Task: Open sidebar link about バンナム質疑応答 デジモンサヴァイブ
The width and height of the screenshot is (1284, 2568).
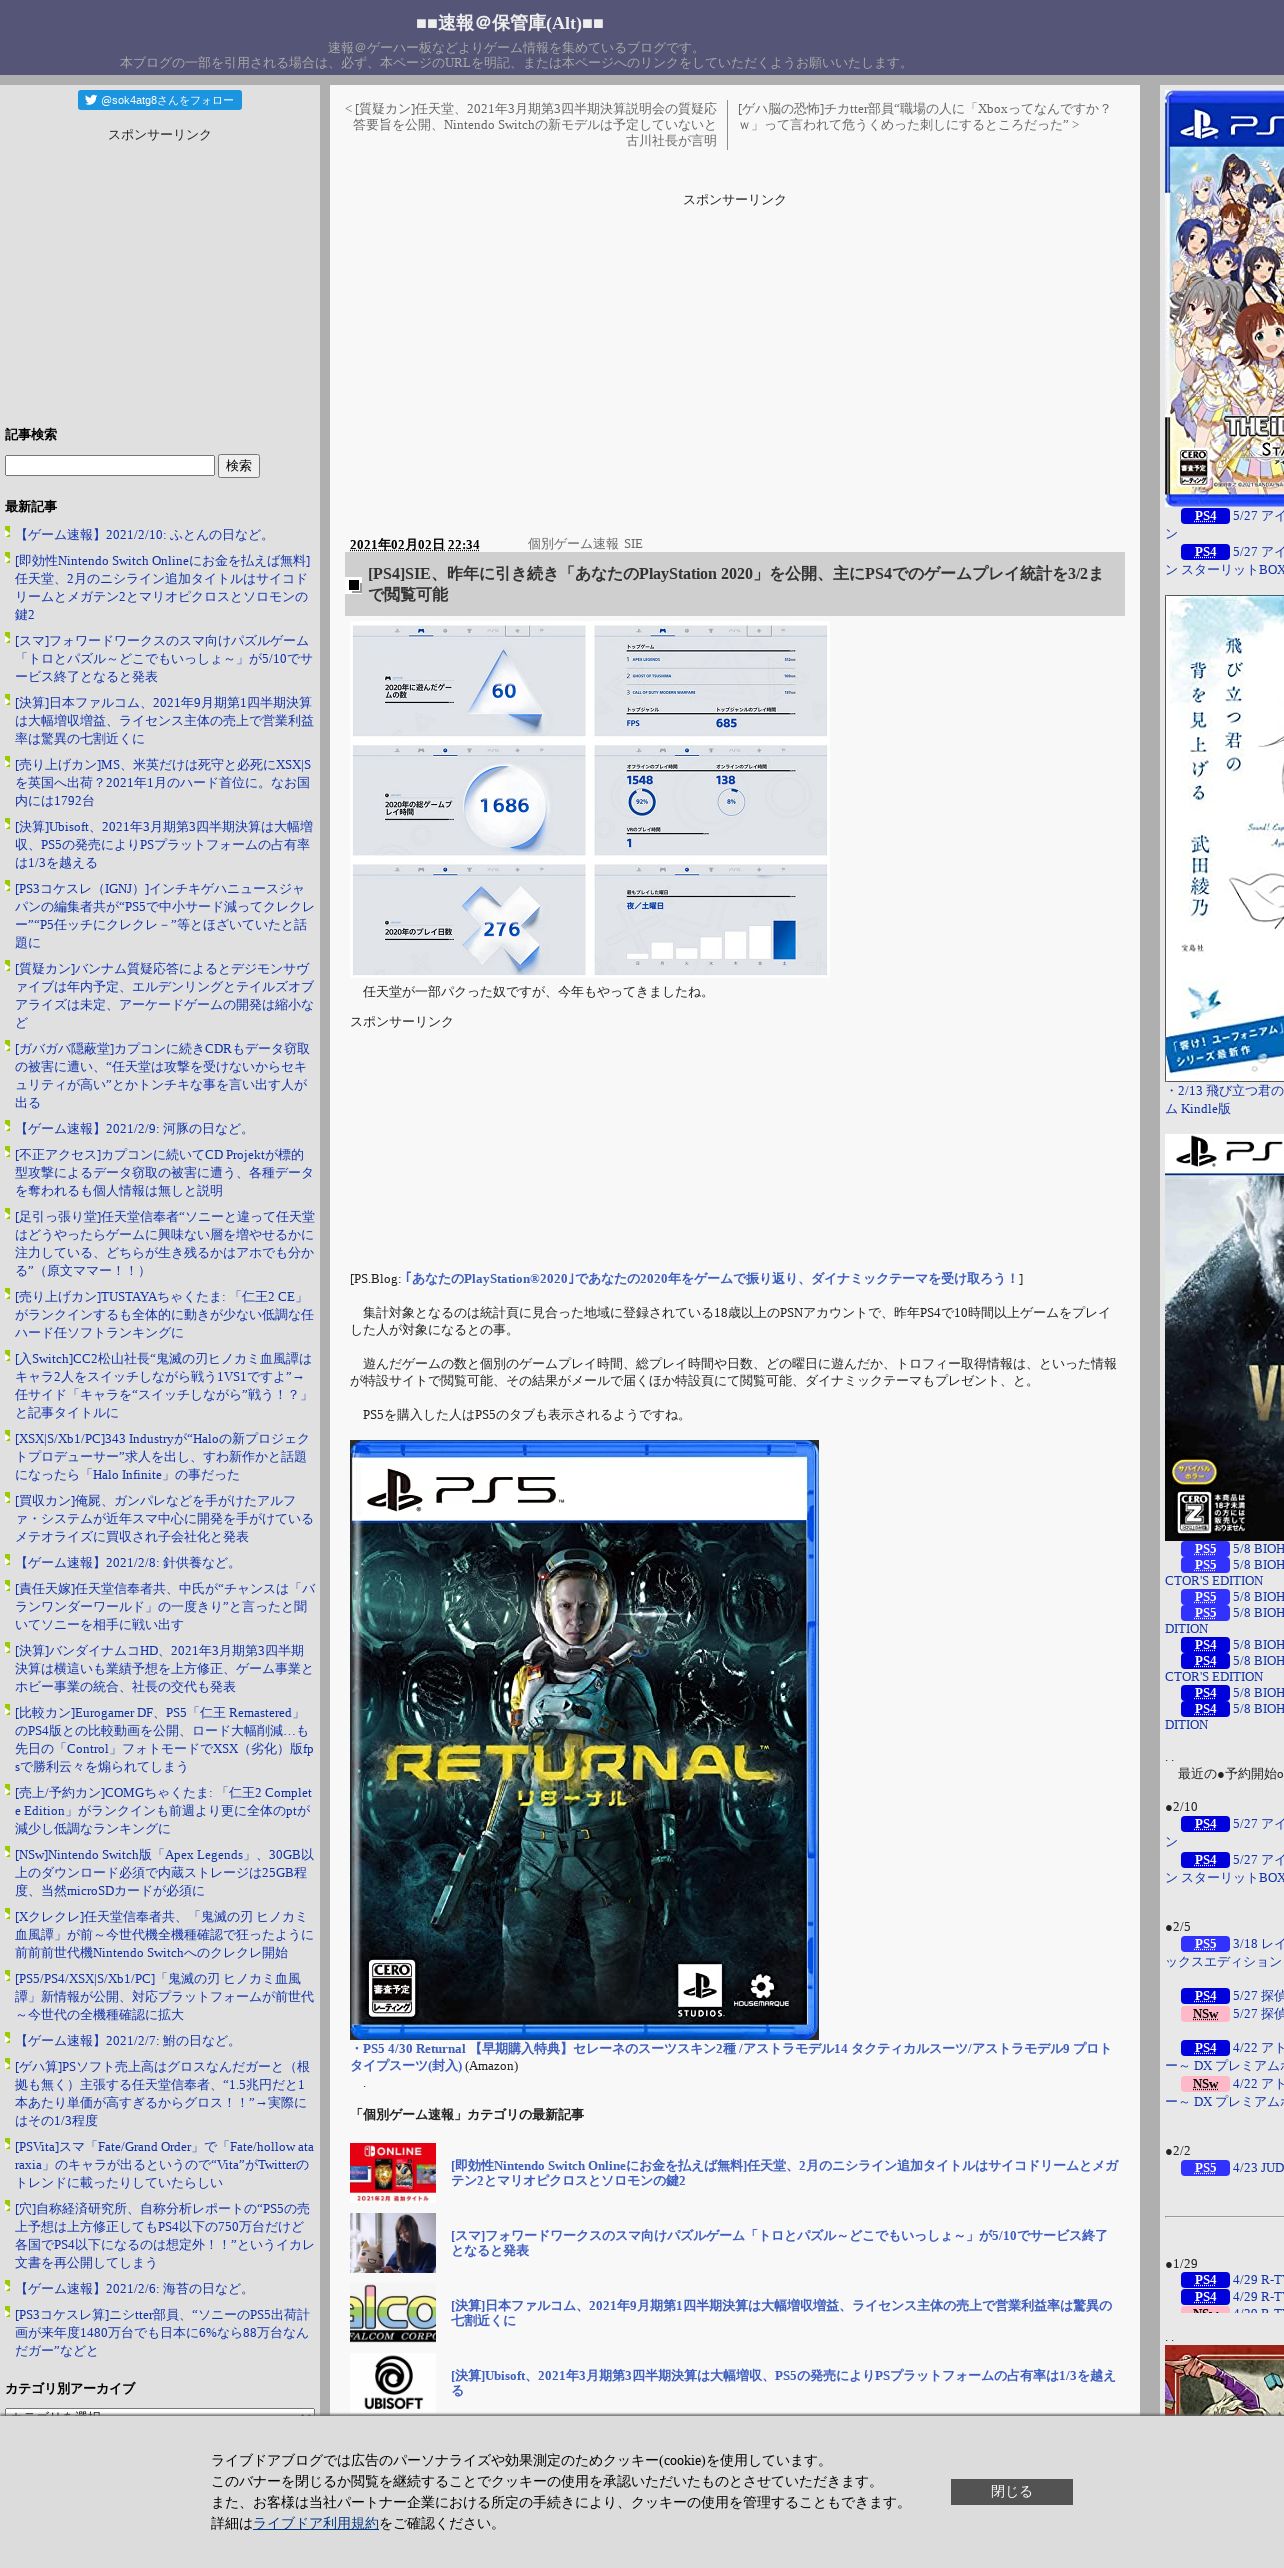Action: point(164,995)
